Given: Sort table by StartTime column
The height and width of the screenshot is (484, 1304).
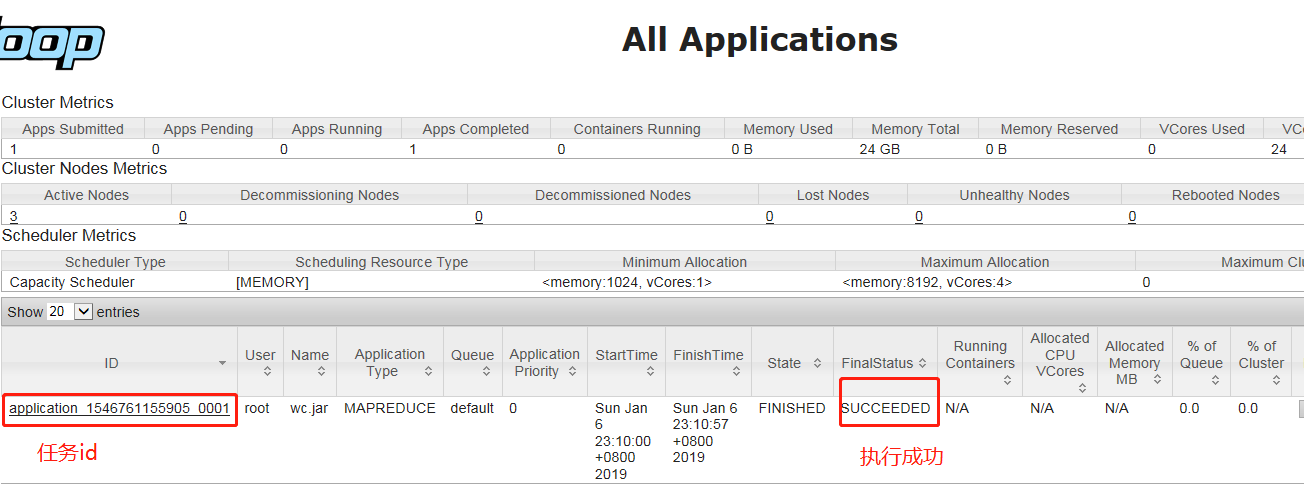Looking at the screenshot, I should pos(626,363).
